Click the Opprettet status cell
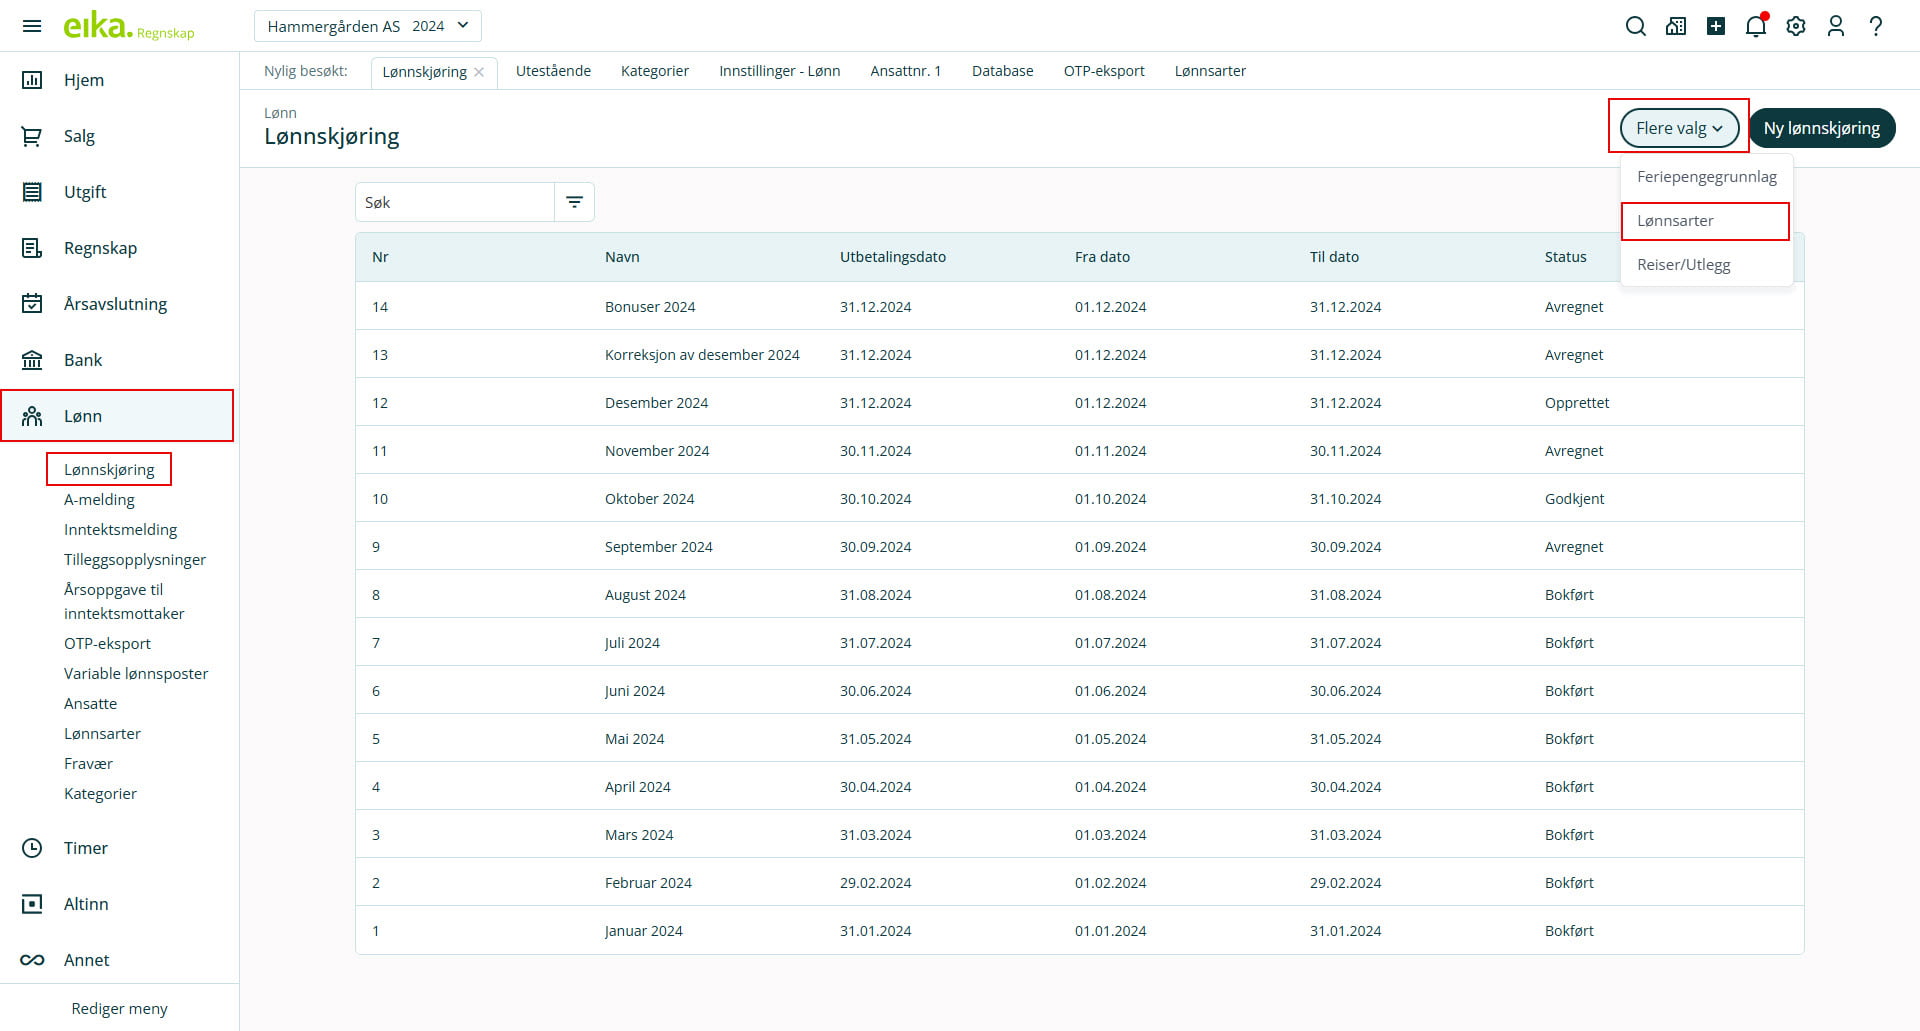1920x1031 pixels. click(1577, 403)
